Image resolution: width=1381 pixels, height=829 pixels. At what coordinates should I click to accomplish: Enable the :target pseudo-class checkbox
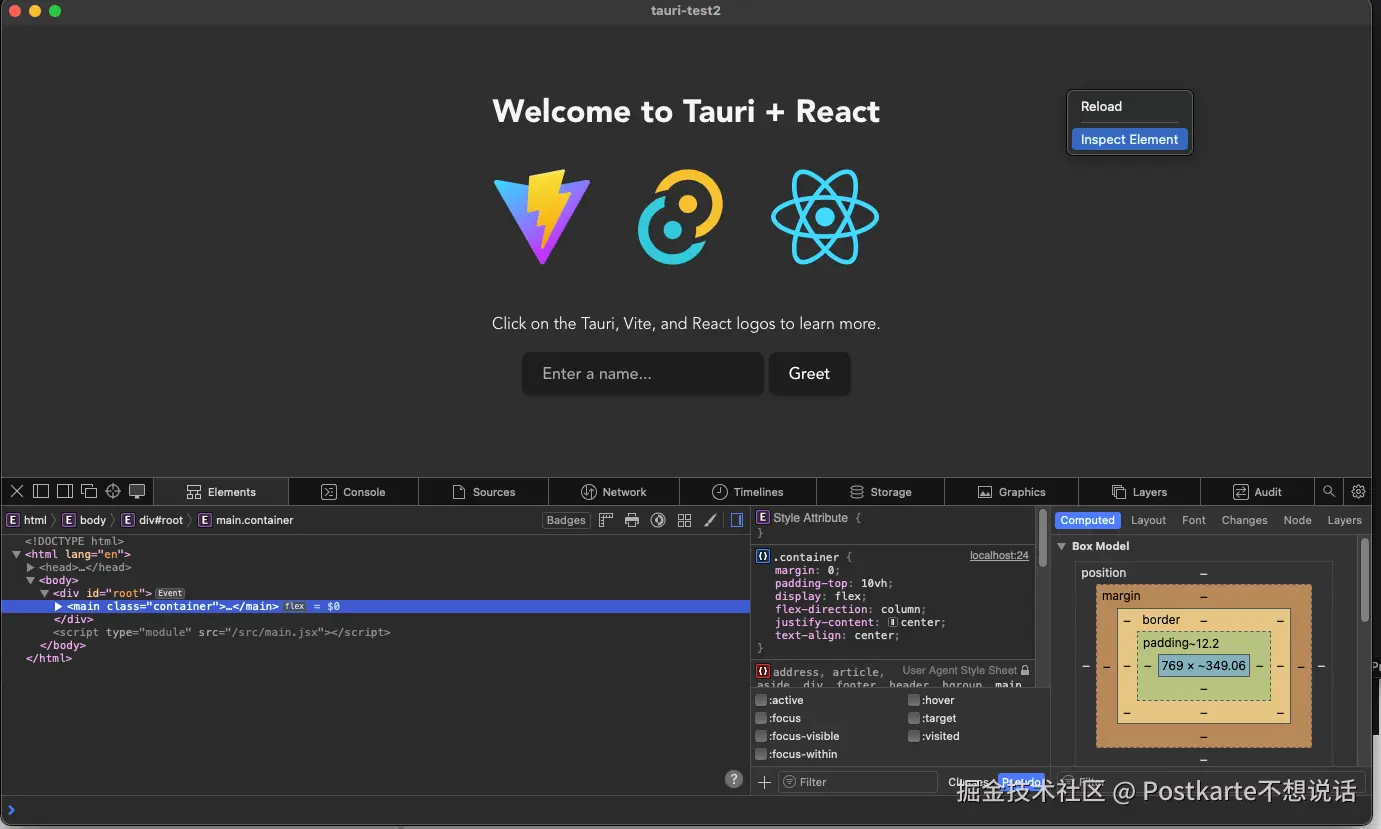(914, 718)
